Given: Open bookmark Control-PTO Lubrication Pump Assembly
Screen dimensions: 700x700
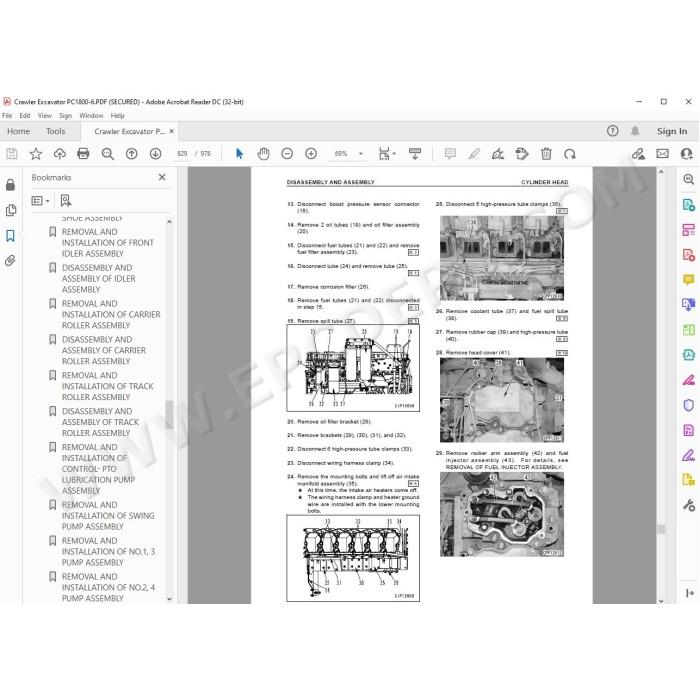Looking at the screenshot, I should [99, 469].
